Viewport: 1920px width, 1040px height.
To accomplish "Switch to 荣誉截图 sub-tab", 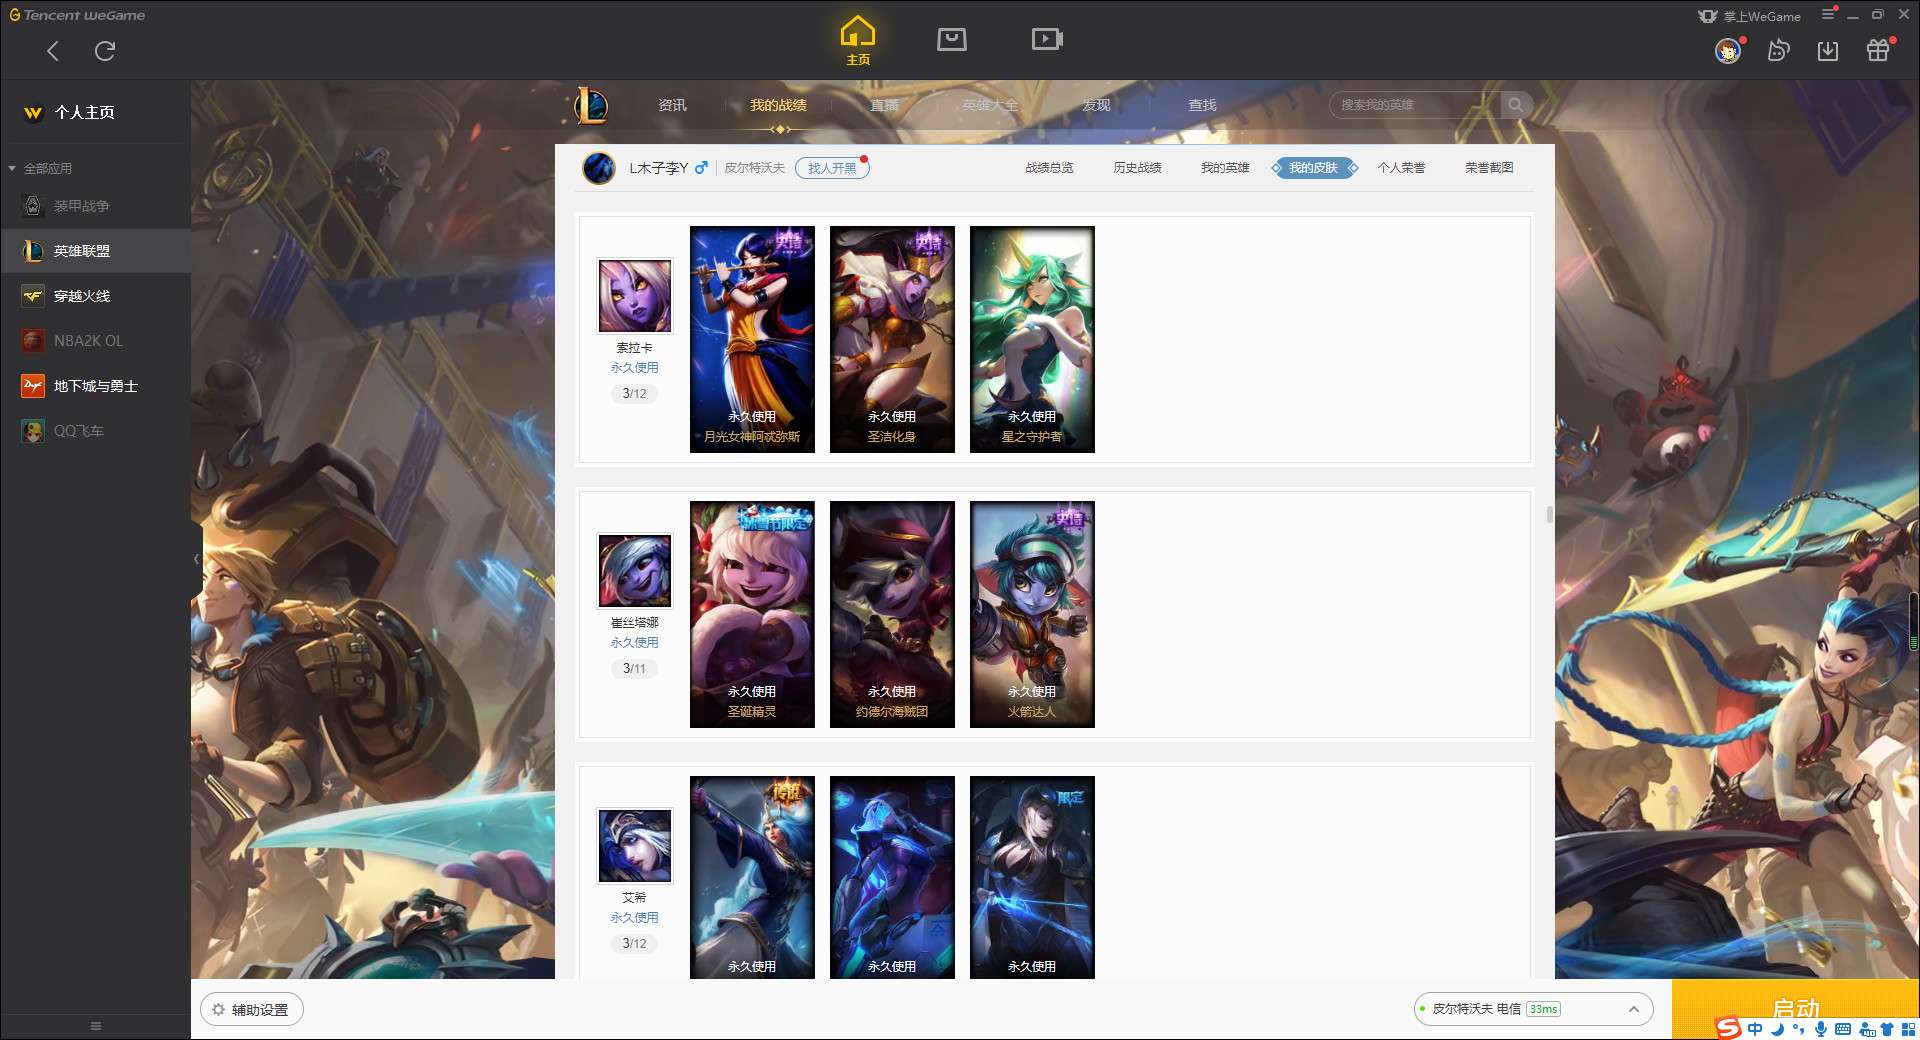I will pyautogui.click(x=1489, y=168).
